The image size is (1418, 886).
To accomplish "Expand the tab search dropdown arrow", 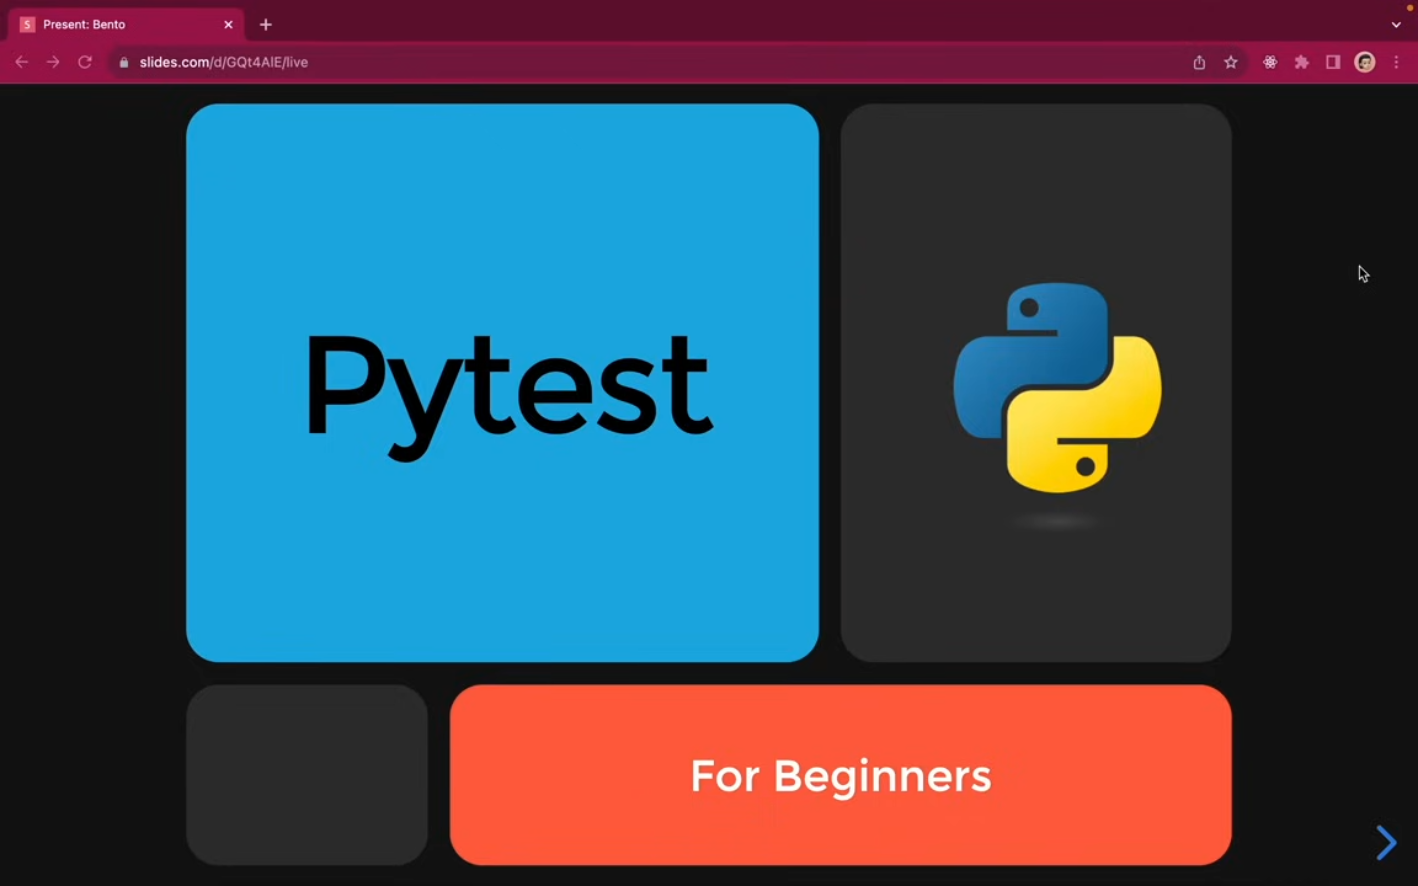I will click(1396, 24).
